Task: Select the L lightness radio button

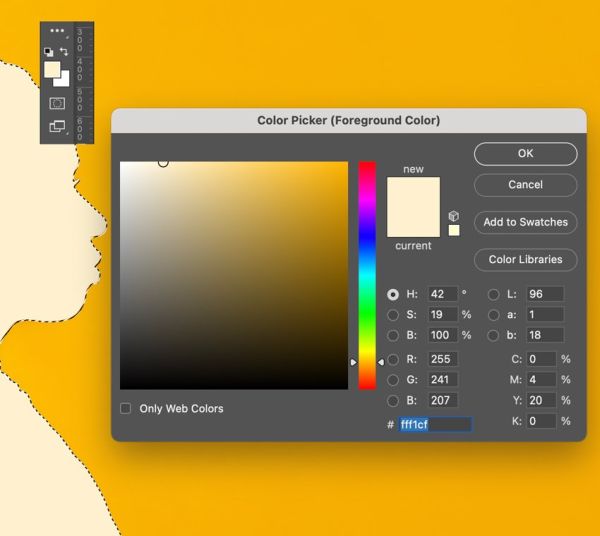Action: [x=494, y=294]
